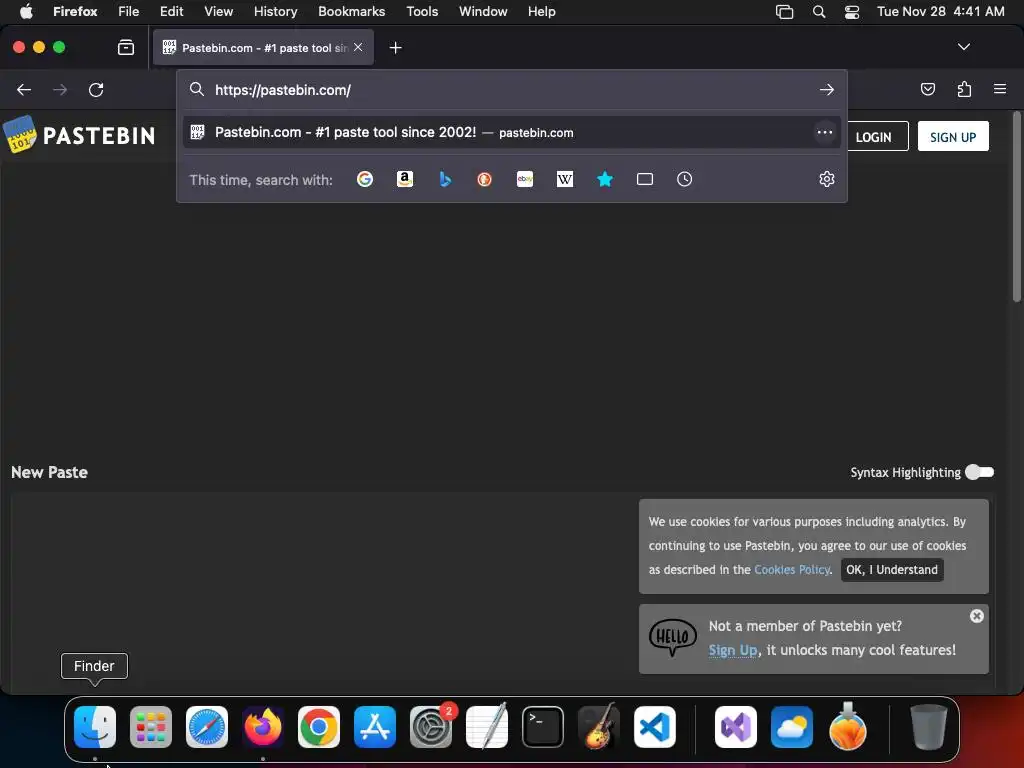Save page to Pocket

pos(927,89)
